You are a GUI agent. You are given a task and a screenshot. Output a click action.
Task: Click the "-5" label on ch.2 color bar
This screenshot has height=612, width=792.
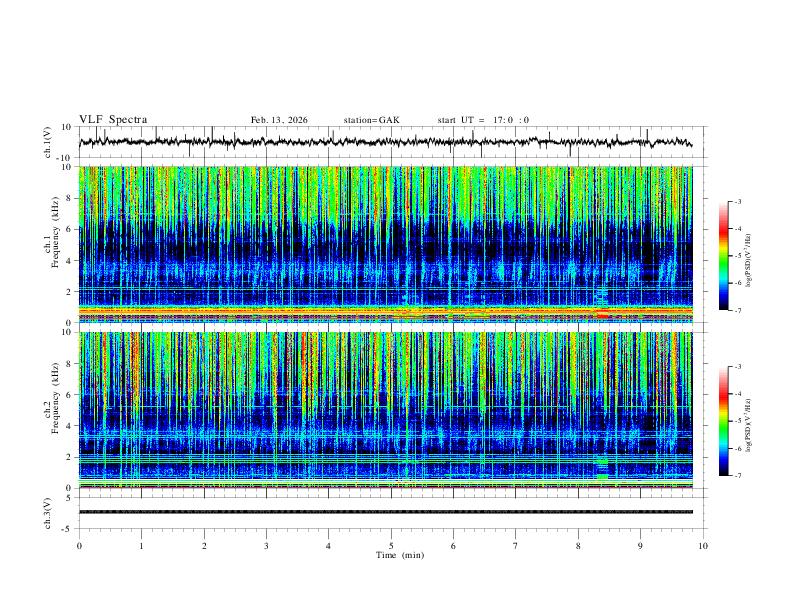tap(737, 421)
